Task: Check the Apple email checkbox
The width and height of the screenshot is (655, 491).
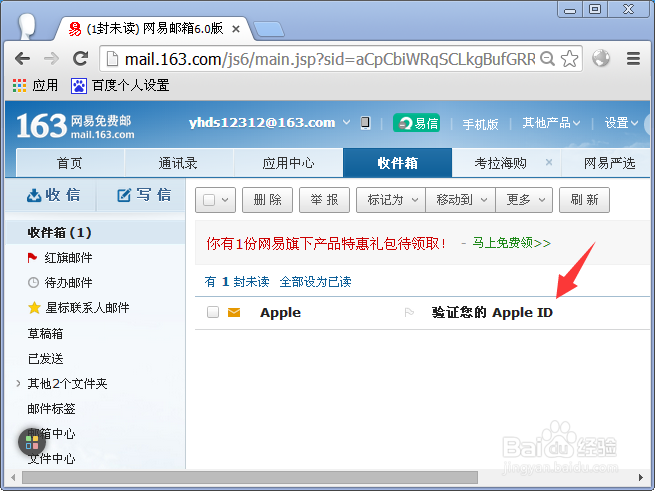Action: (213, 312)
